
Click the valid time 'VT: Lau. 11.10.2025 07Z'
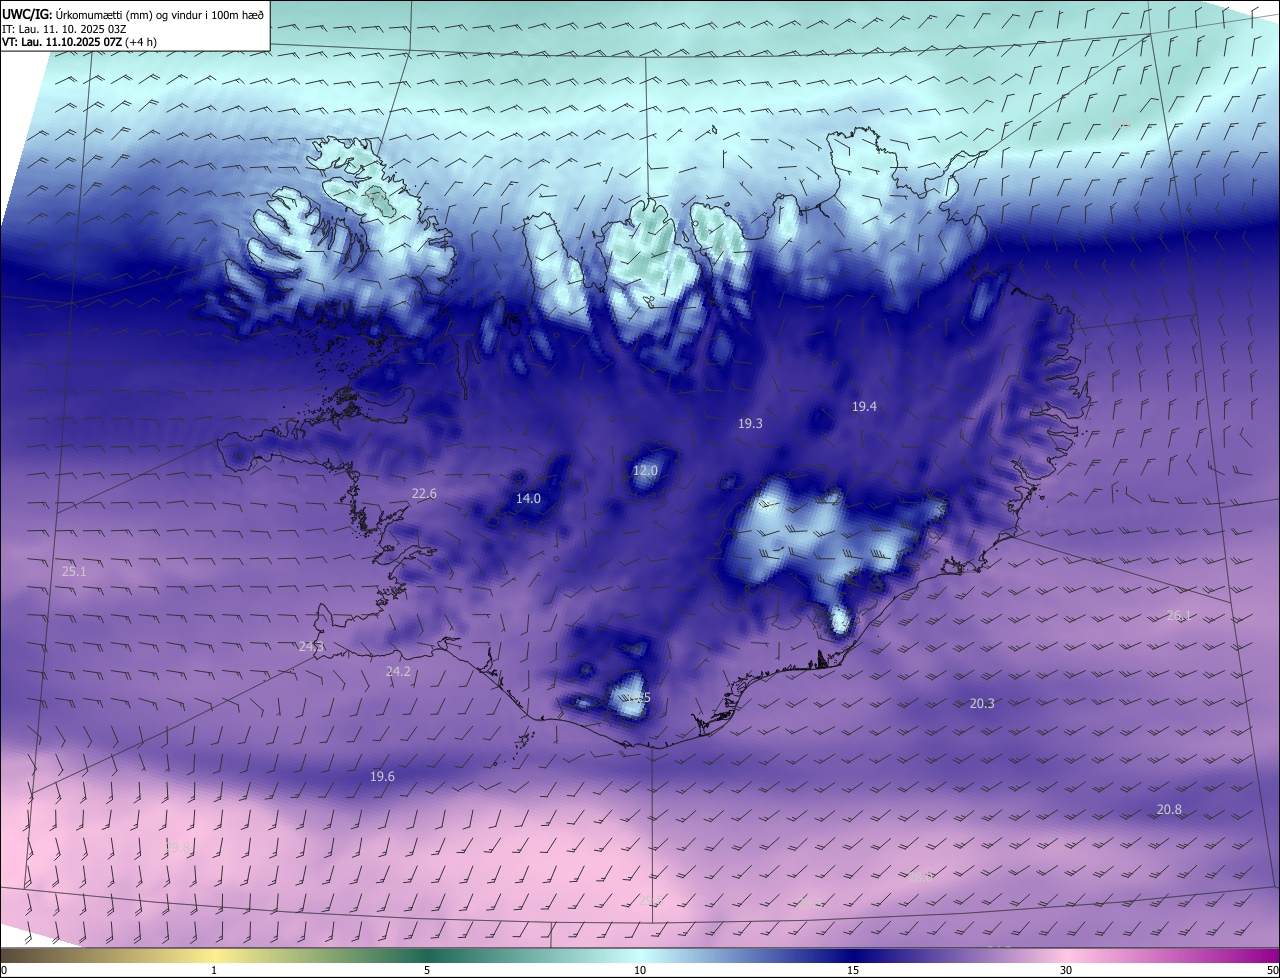tap(62, 42)
